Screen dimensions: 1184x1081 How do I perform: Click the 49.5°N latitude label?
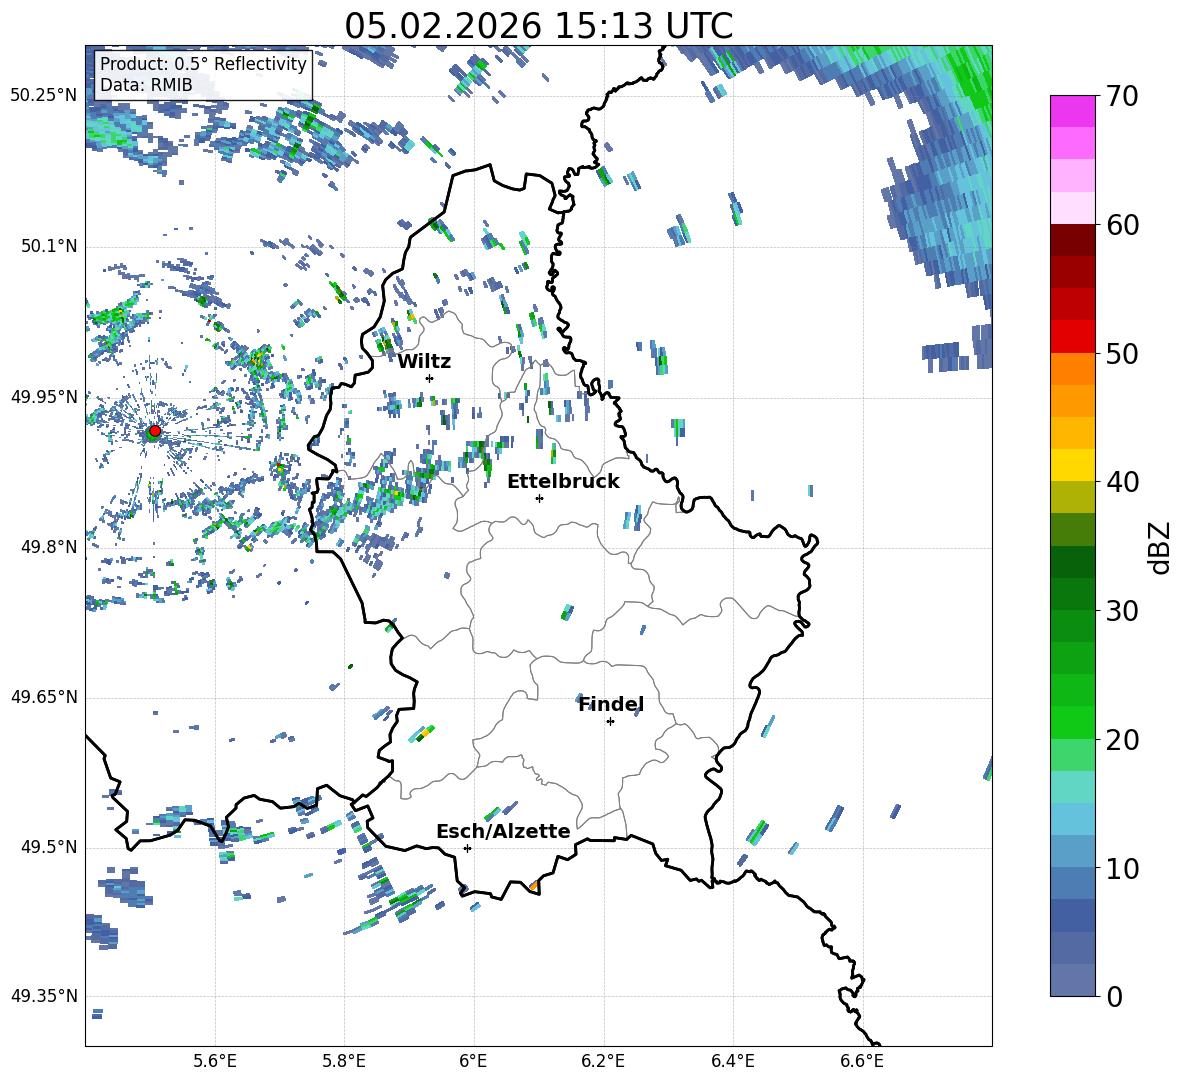(x=48, y=846)
